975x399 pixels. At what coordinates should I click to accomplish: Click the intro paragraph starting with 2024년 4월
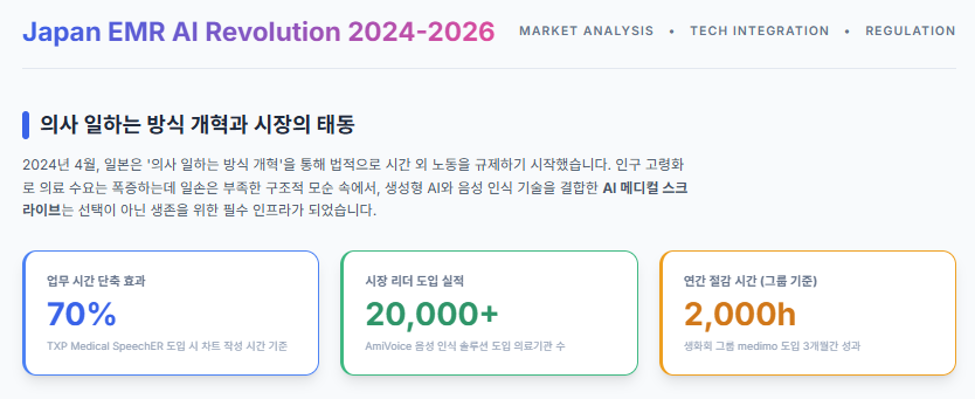(355, 188)
